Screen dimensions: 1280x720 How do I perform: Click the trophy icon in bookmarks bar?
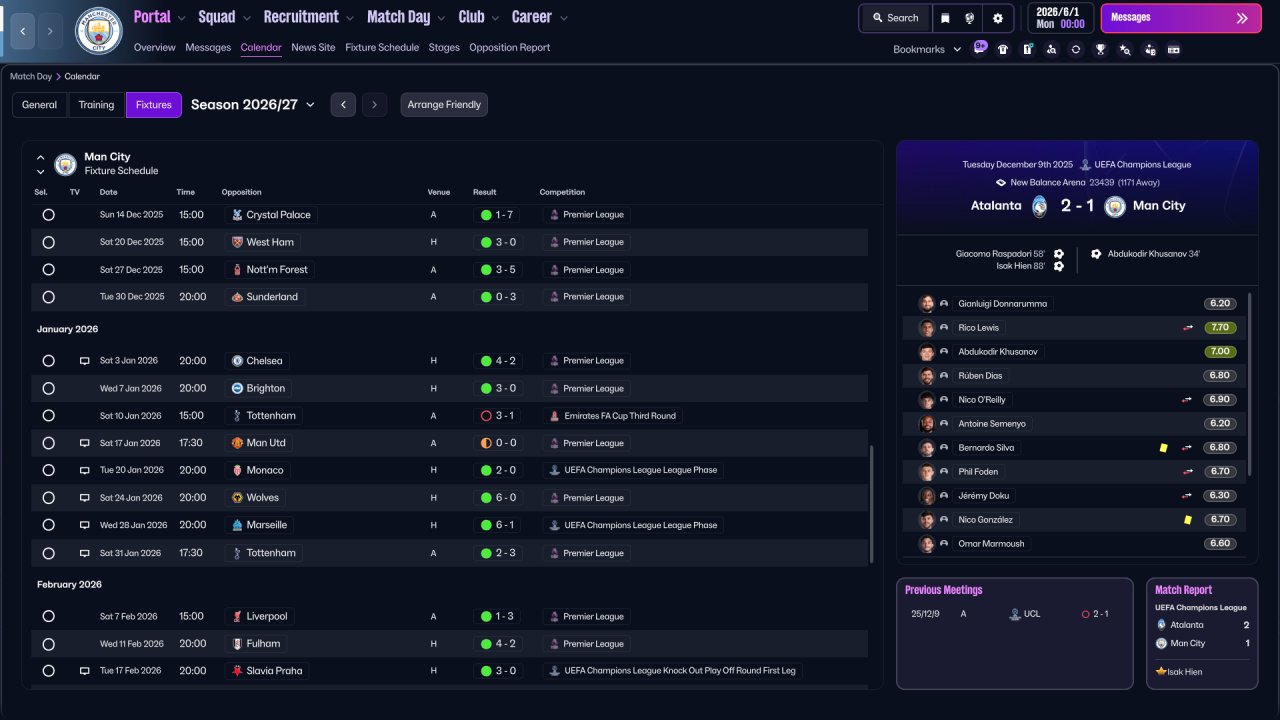click(x=1100, y=49)
